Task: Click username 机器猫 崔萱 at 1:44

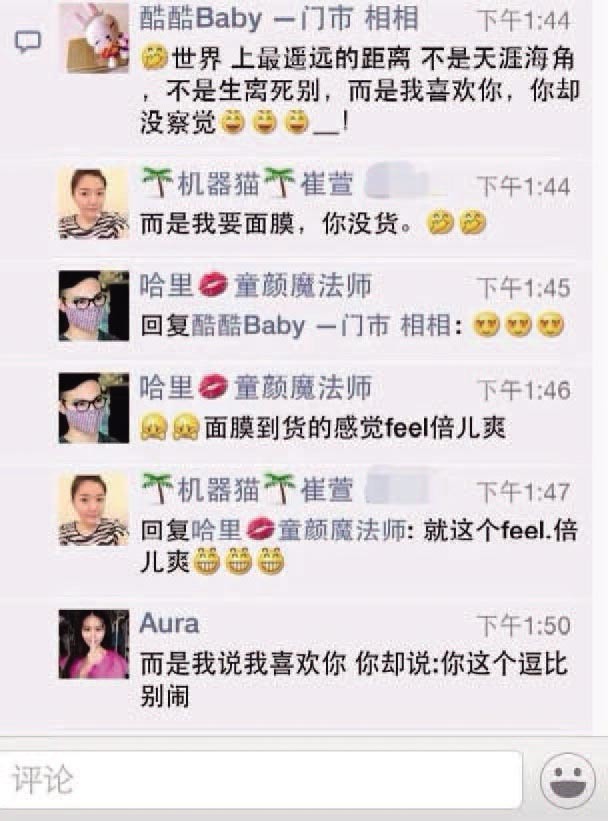Action: point(247,184)
